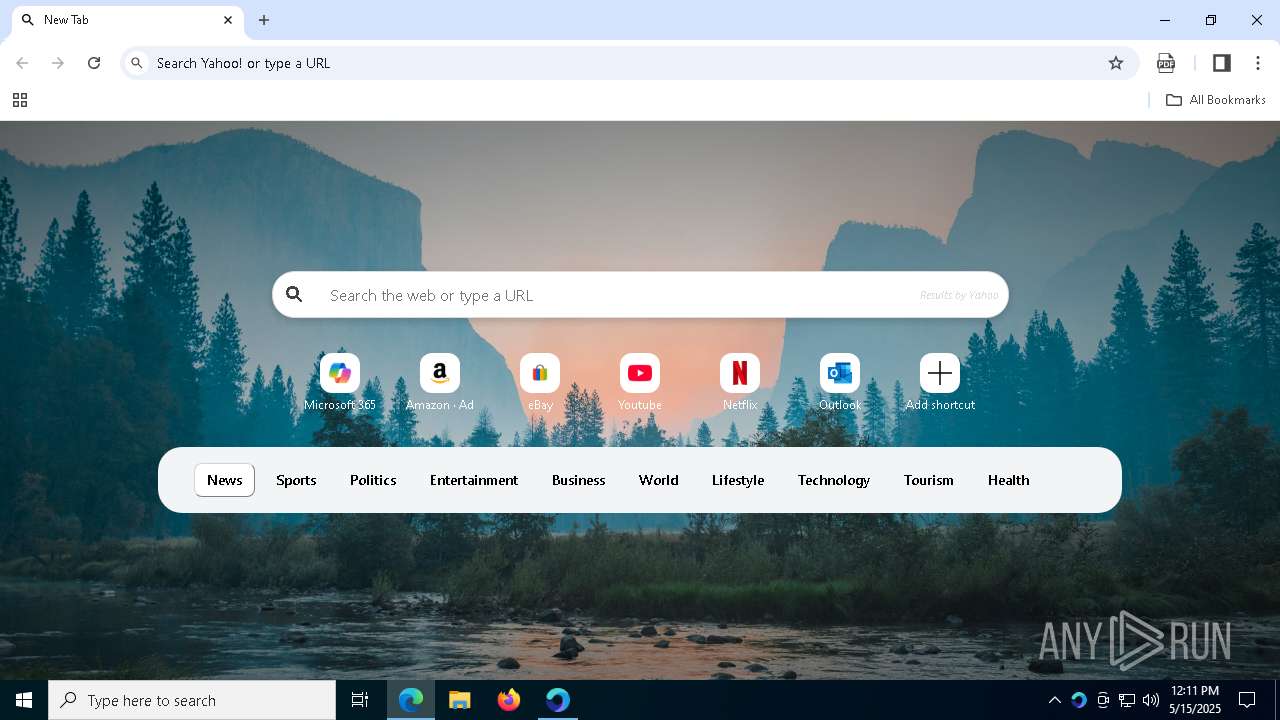Go back with the back arrow
The height and width of the screenshot is (720, 1280).
click(x=22, y=63)
